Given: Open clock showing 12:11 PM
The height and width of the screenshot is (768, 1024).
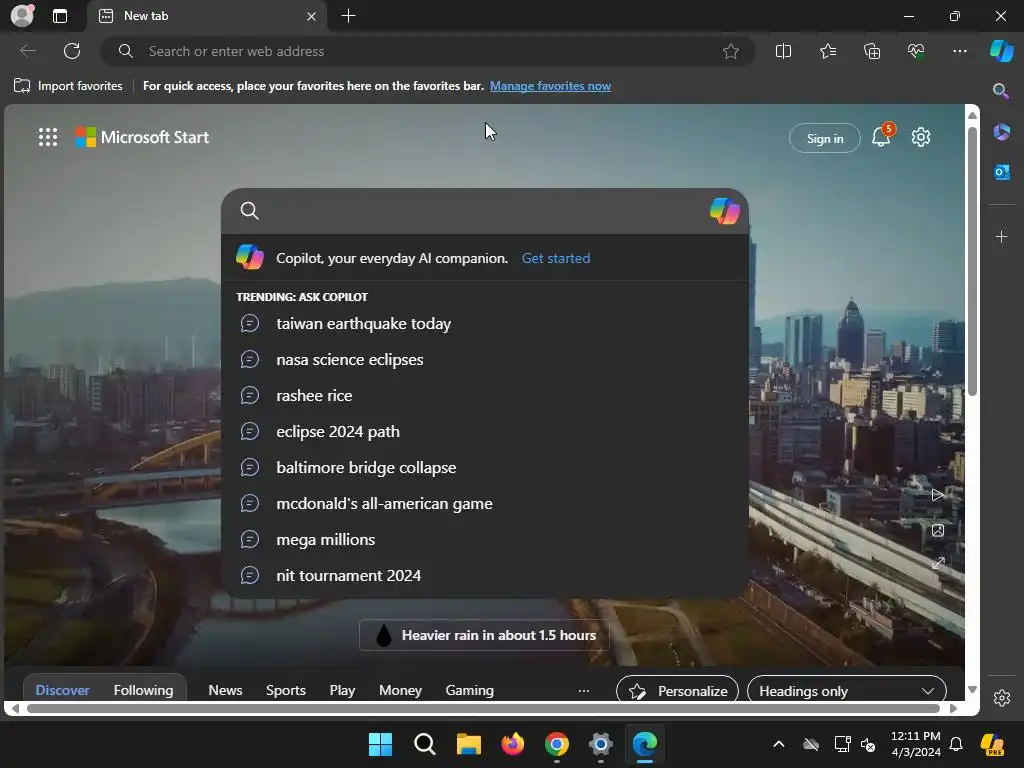Looking at the screenshot, I should click(916, 744).
